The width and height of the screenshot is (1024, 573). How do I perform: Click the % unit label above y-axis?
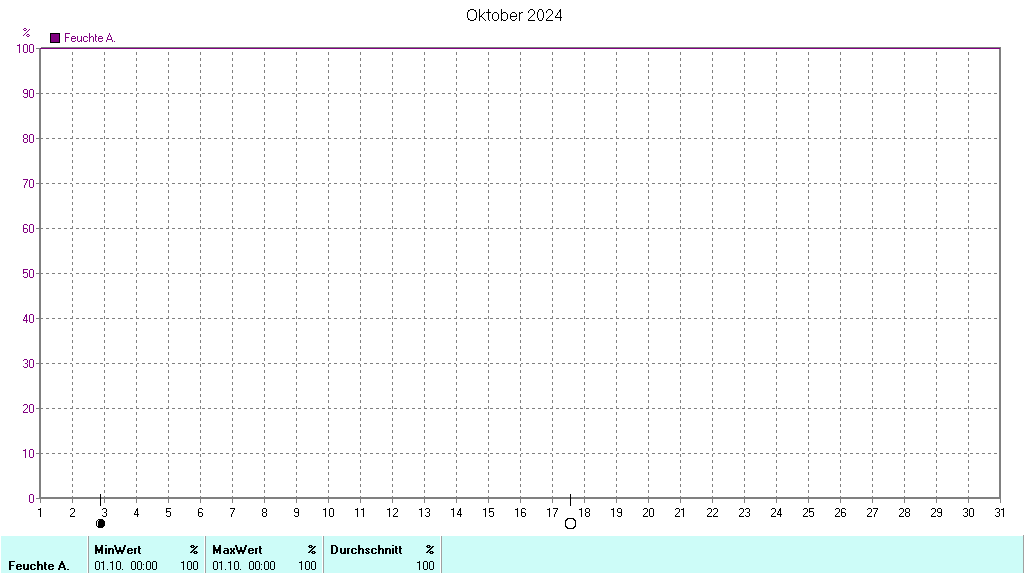pyautogui.click(x=26, y=33)
